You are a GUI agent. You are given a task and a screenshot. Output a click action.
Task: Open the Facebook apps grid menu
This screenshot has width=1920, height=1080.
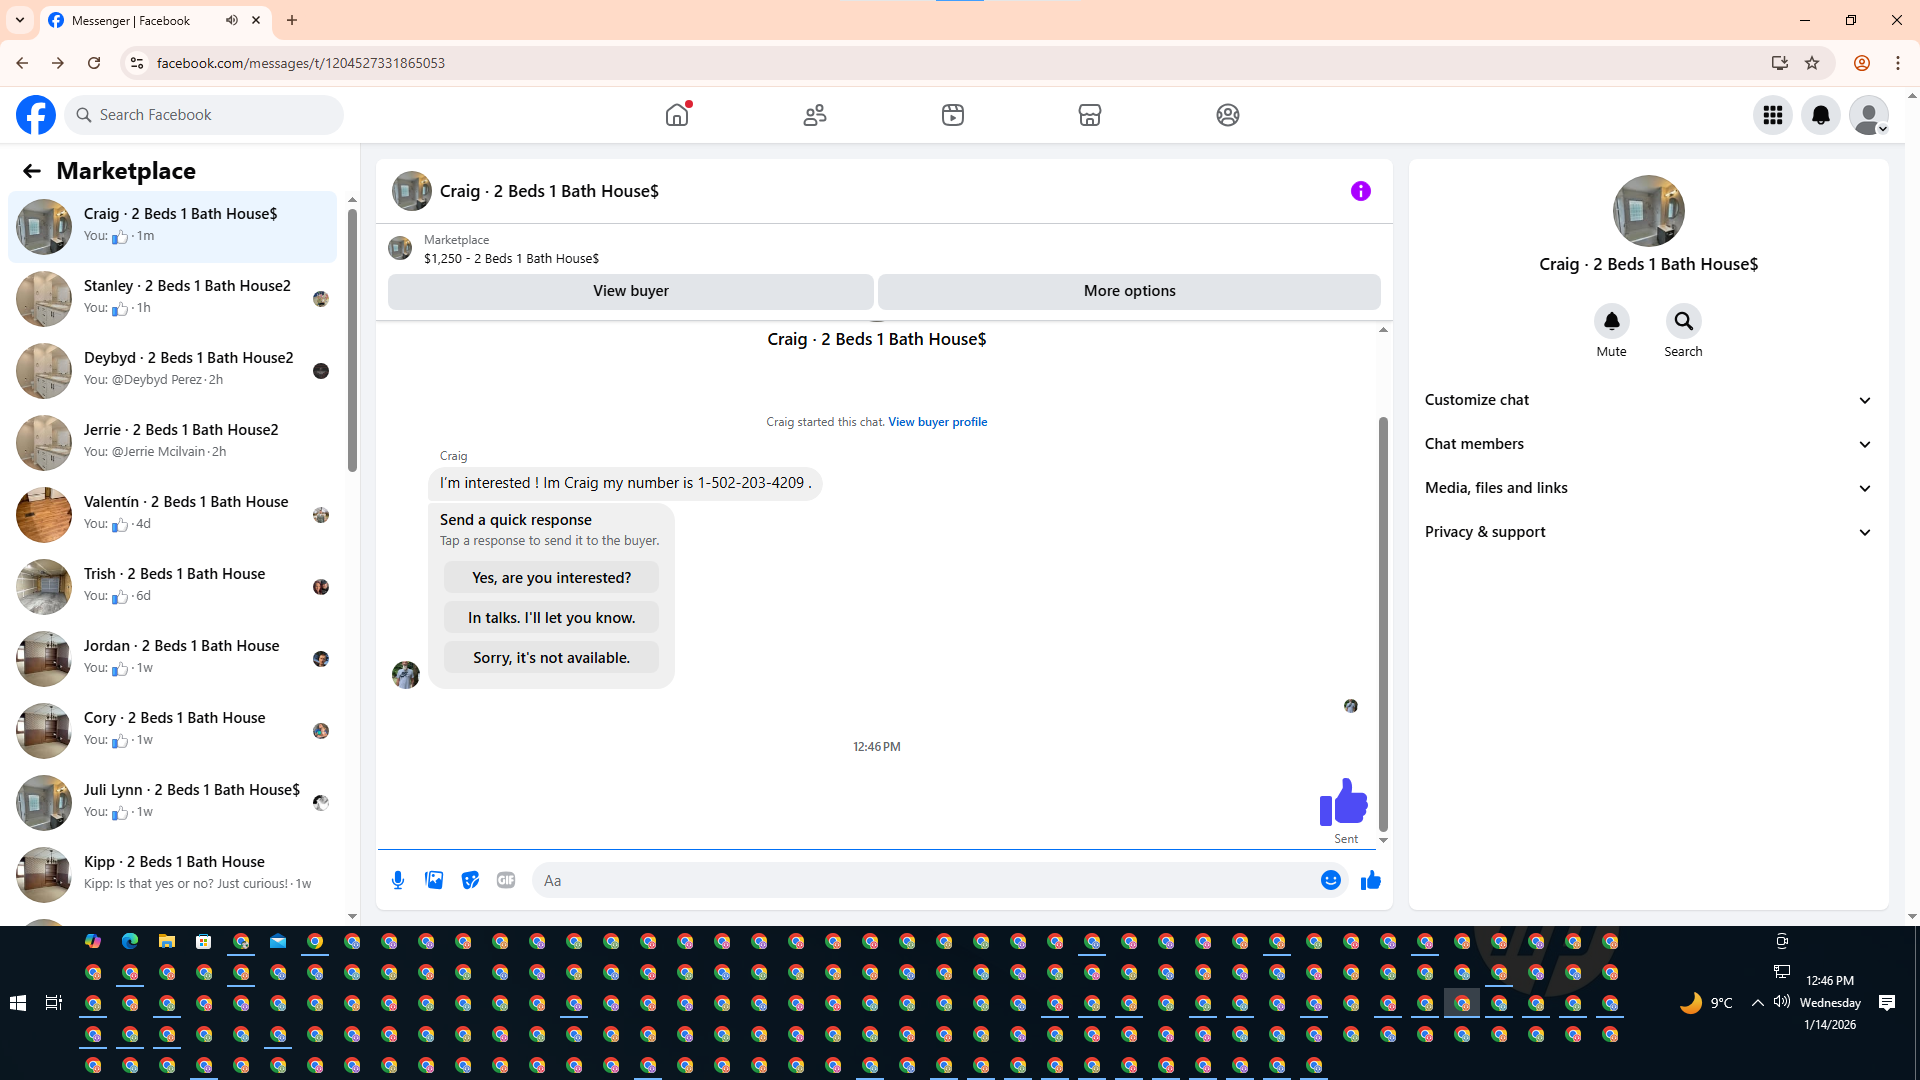[1772, 115]
